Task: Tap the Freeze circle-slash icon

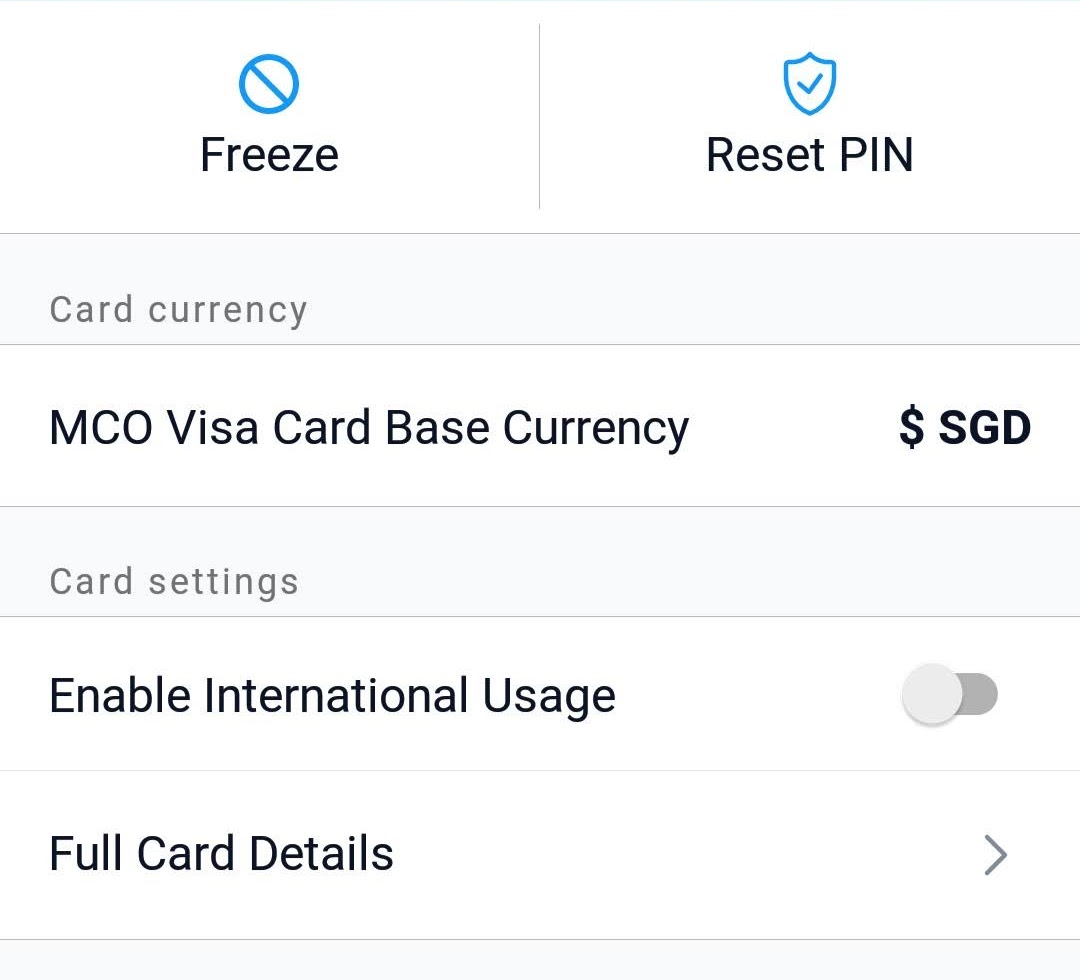Action: [x=269, y=84]
